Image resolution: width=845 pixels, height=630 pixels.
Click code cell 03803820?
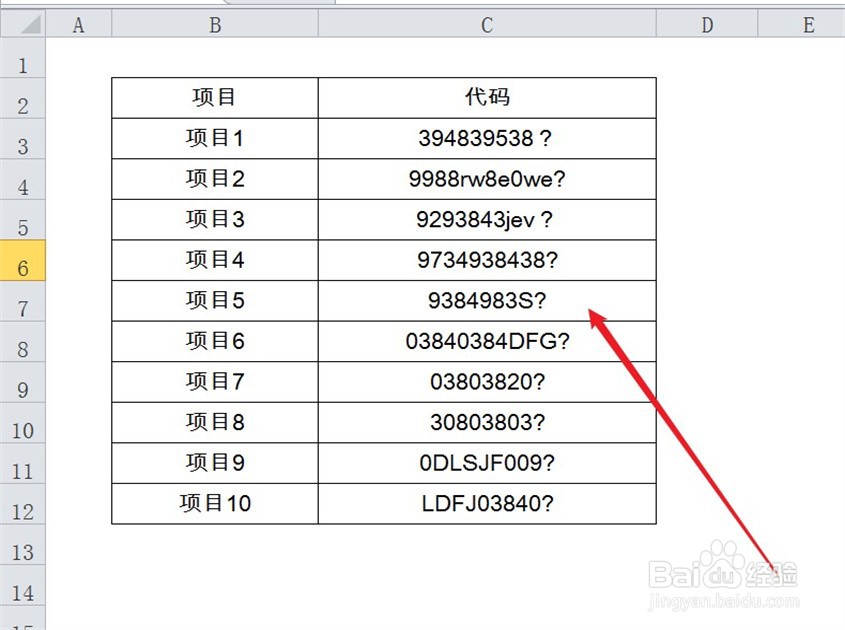coord(487,382)
